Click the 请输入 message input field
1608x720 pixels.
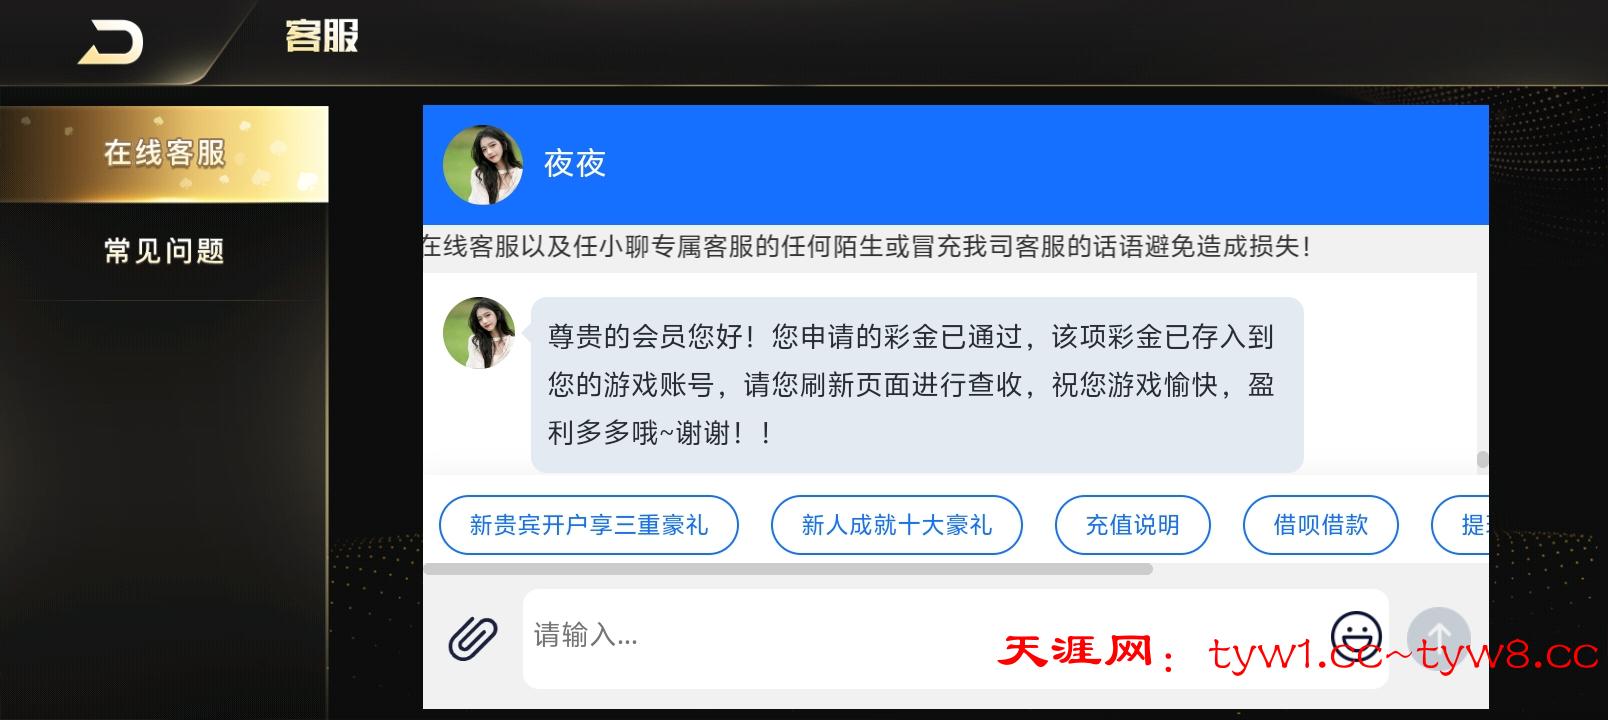click(925, 637)
